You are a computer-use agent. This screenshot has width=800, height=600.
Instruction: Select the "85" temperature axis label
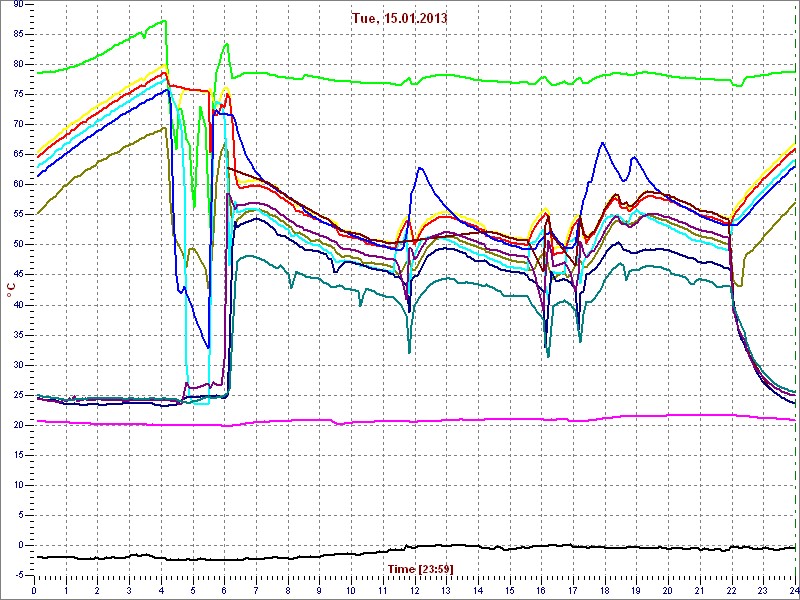[18, 34]
